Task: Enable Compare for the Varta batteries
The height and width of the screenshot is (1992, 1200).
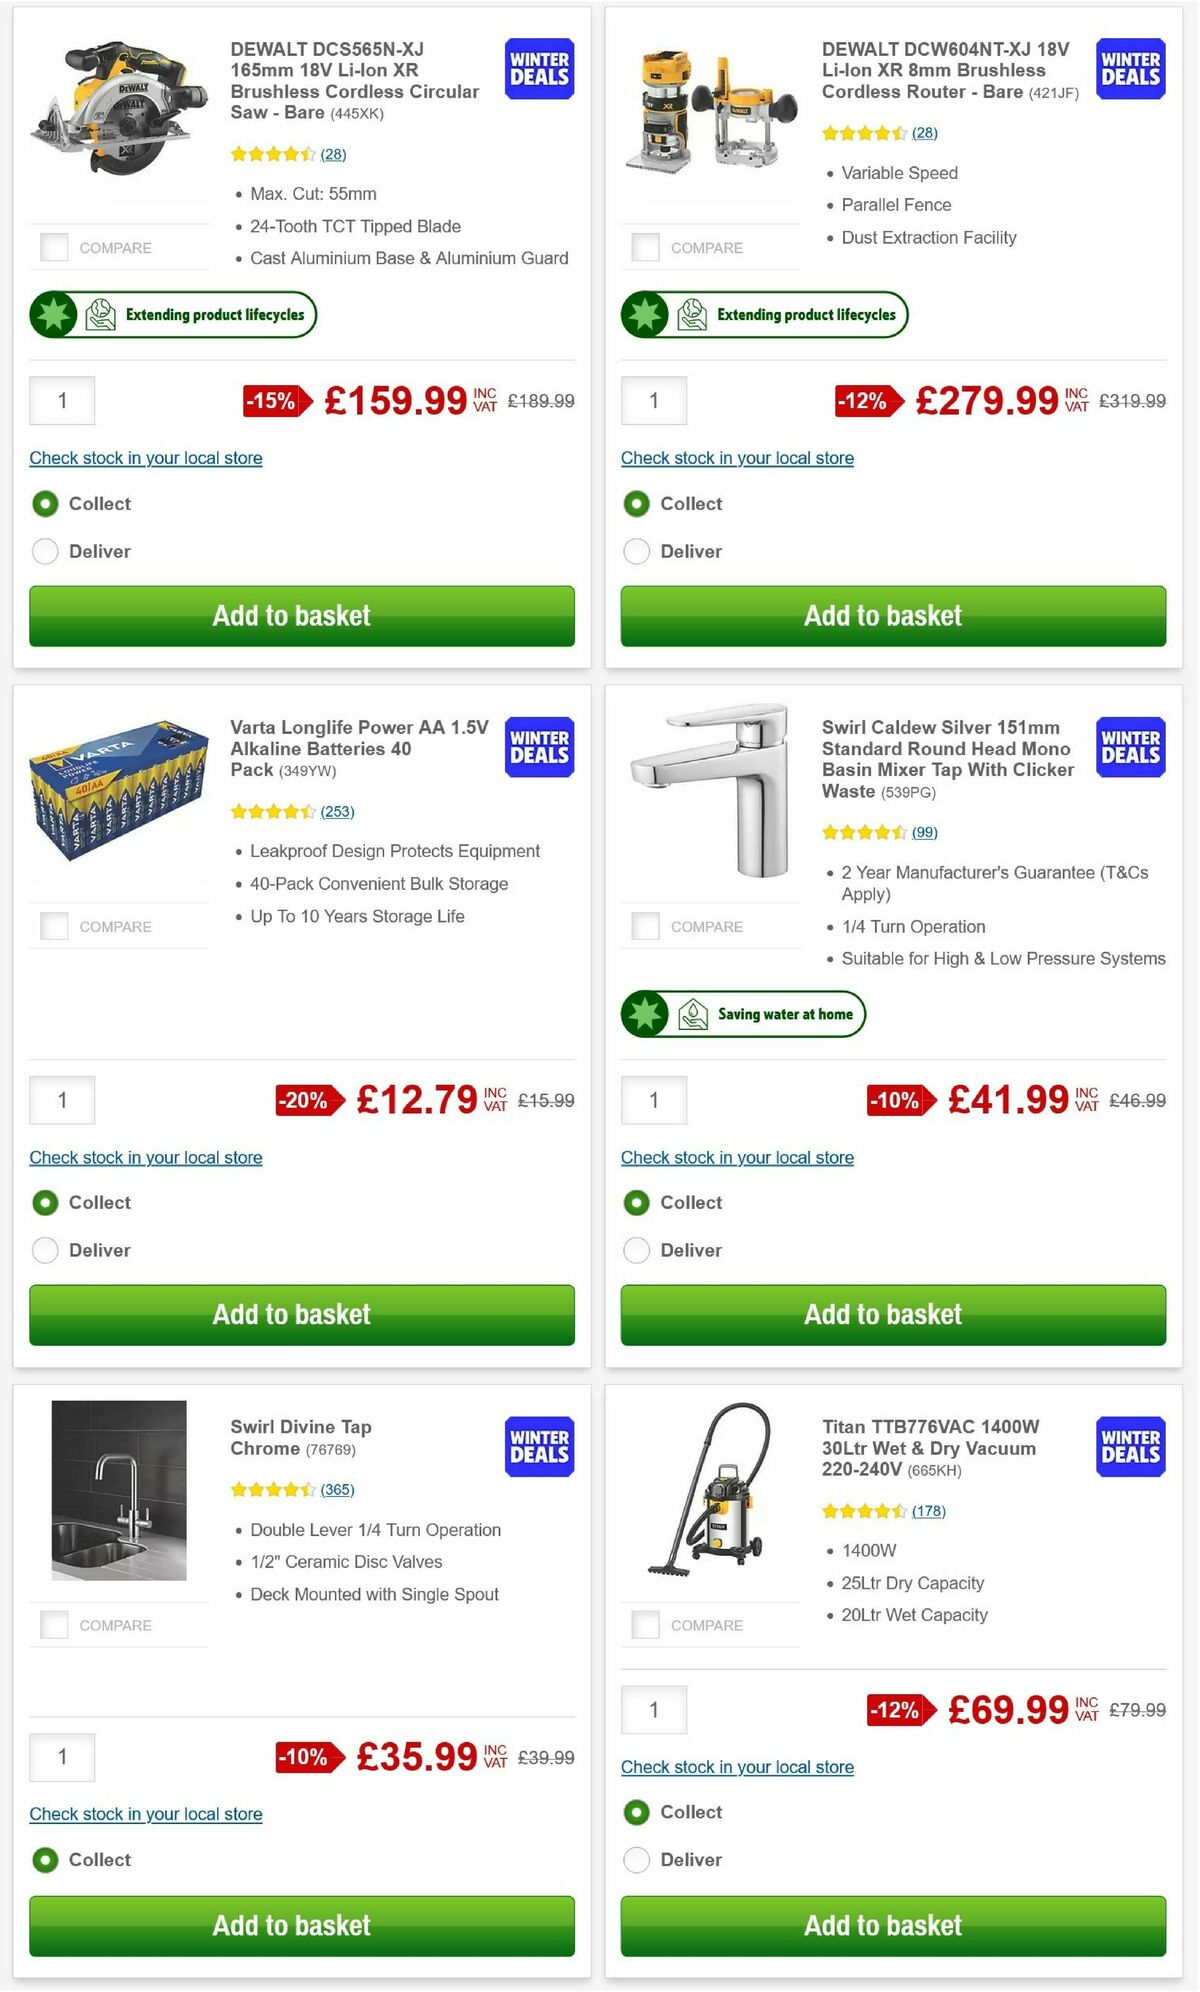Action: [x=52, y=925]
